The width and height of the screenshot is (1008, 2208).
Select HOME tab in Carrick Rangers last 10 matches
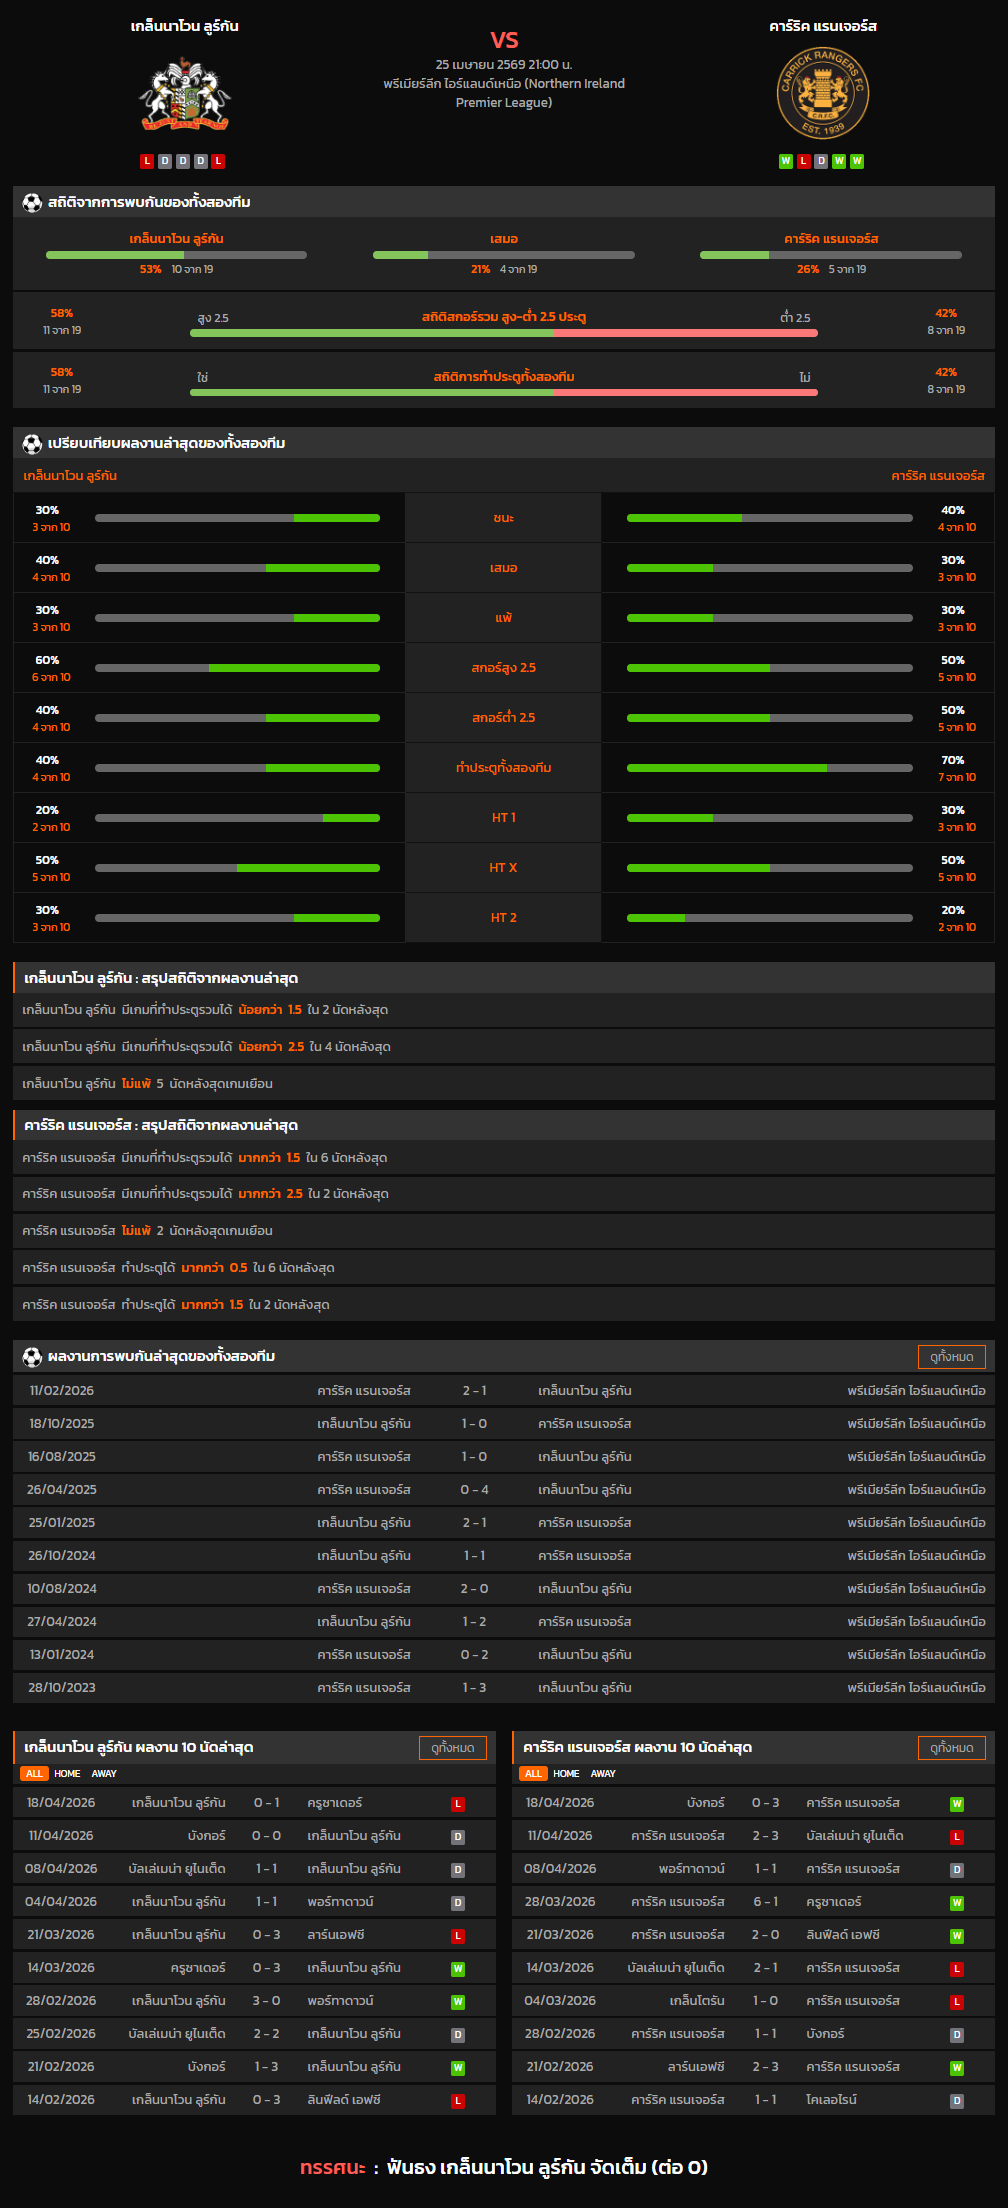[x=566, y=1773]
